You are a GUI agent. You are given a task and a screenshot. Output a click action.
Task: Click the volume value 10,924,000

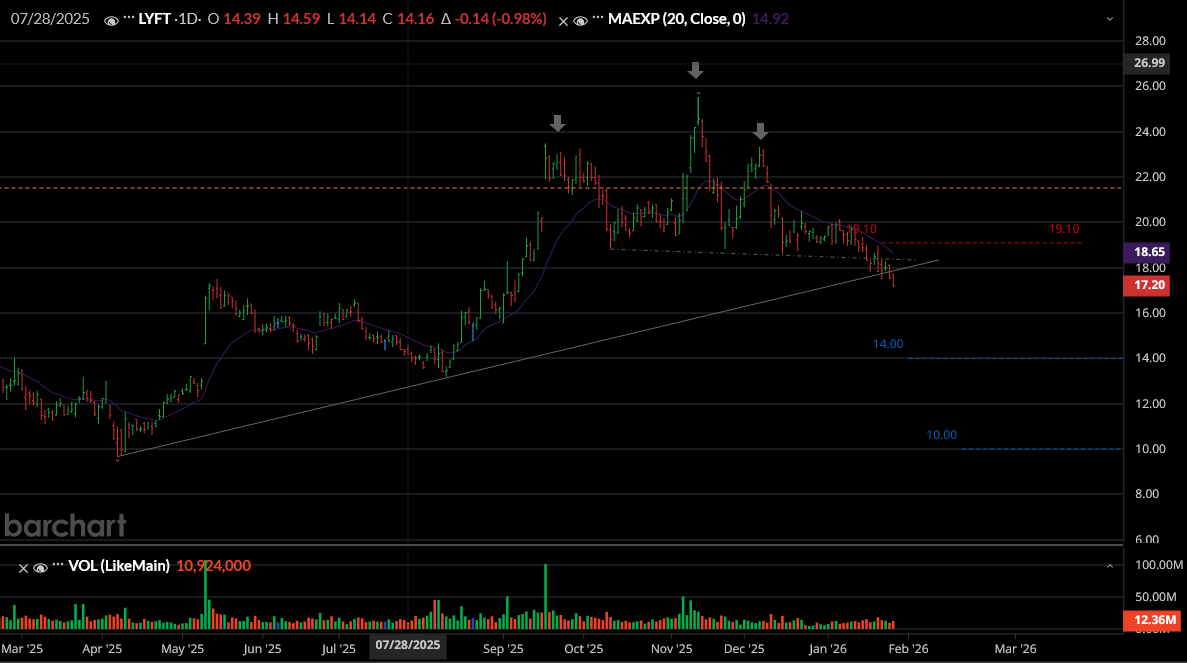tap(213, 565)
